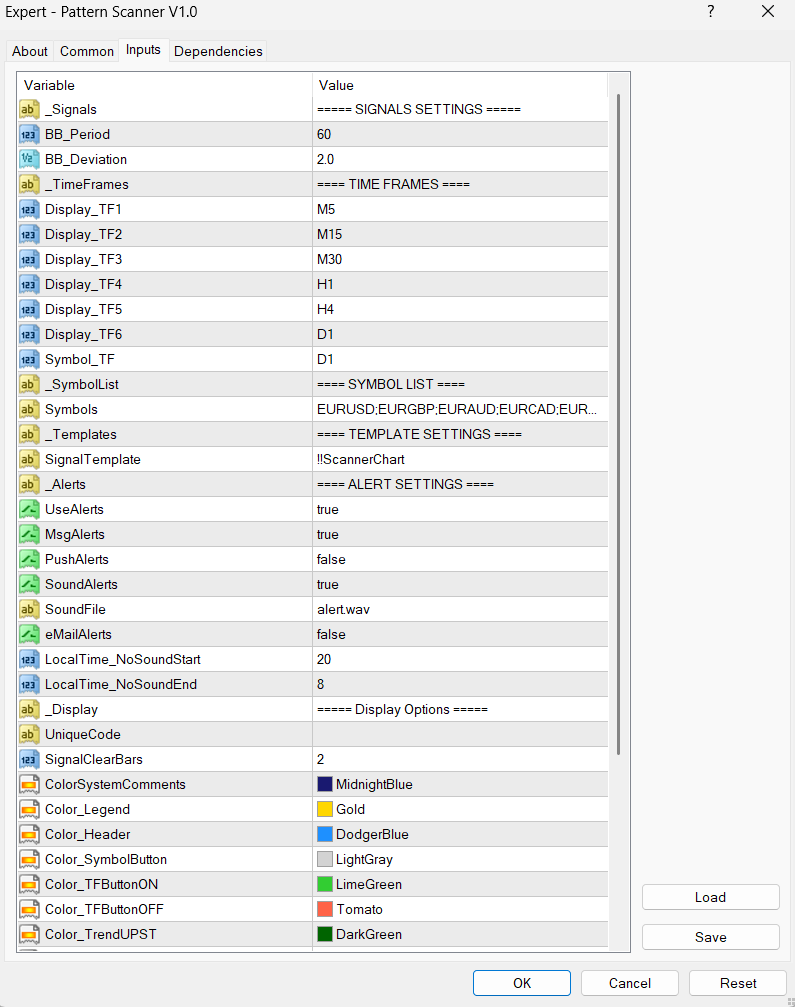The height and width of the screenshot is (1007, 795).
Task: Click the double-type icon next to BB_Deviation
Action: pos(29,159)
